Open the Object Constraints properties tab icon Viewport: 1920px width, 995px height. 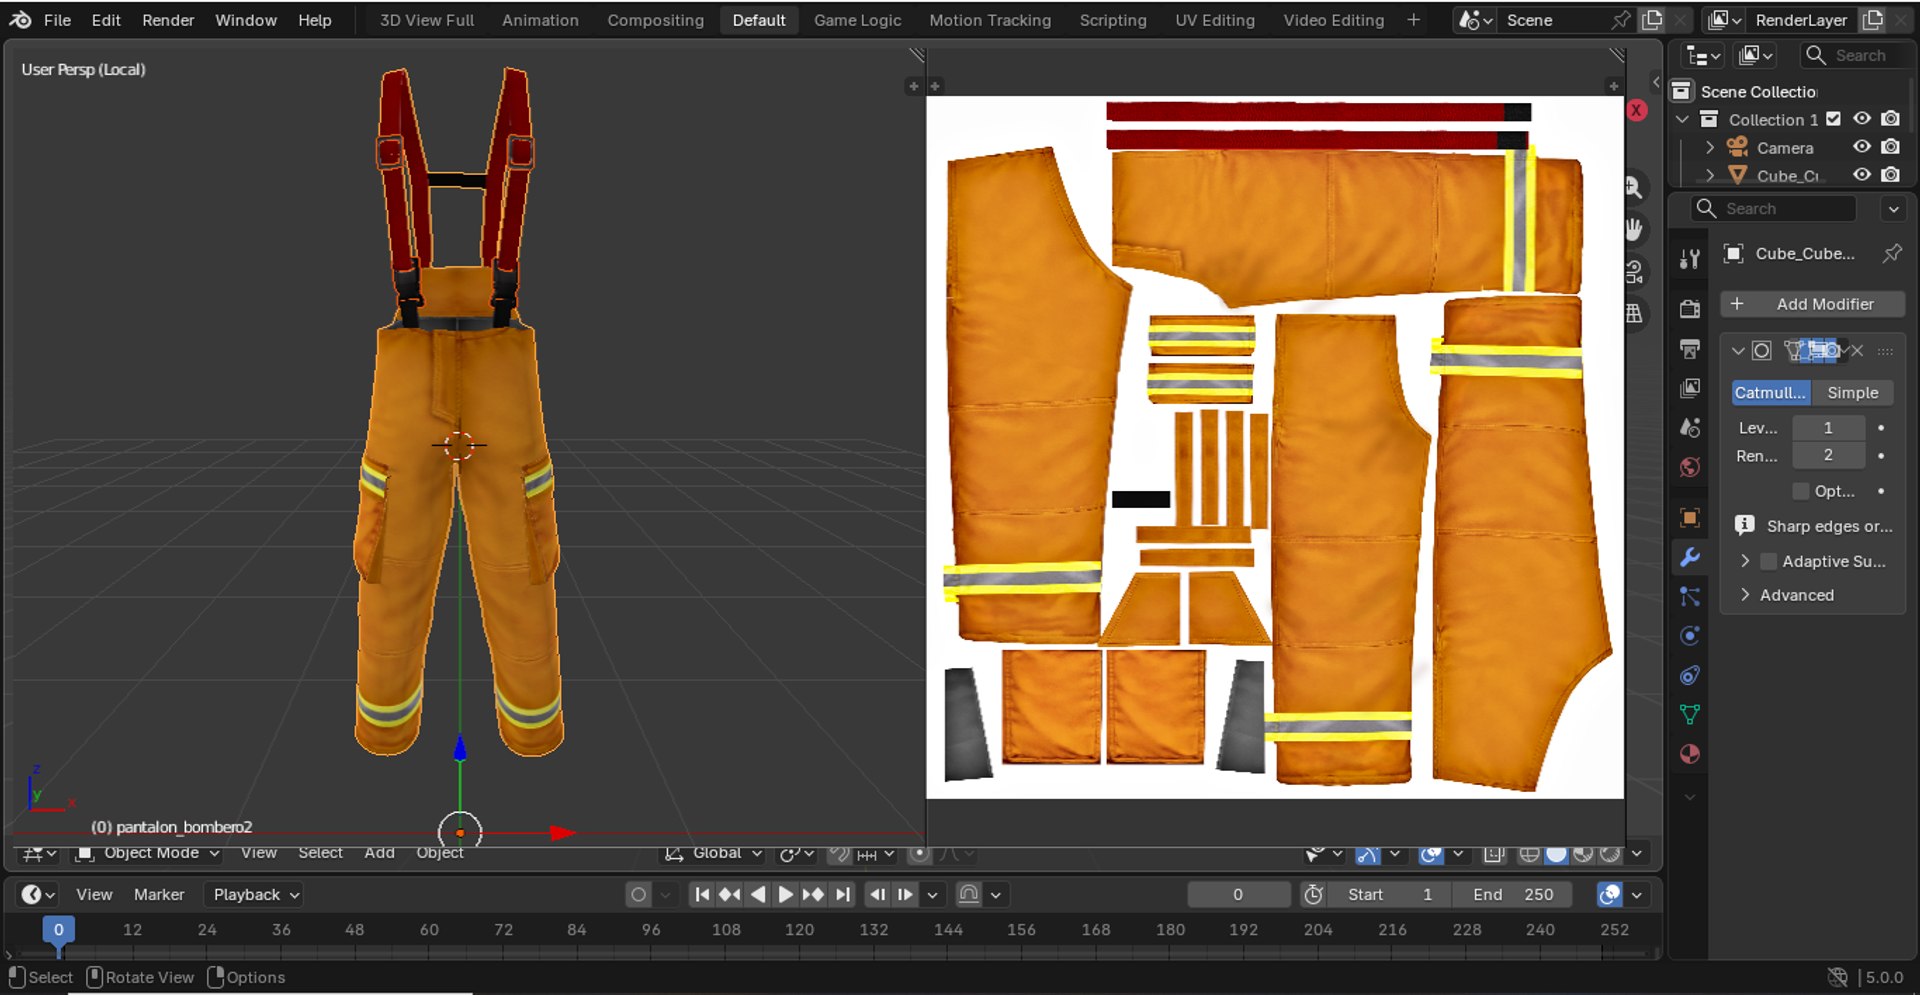(1690, 676)
